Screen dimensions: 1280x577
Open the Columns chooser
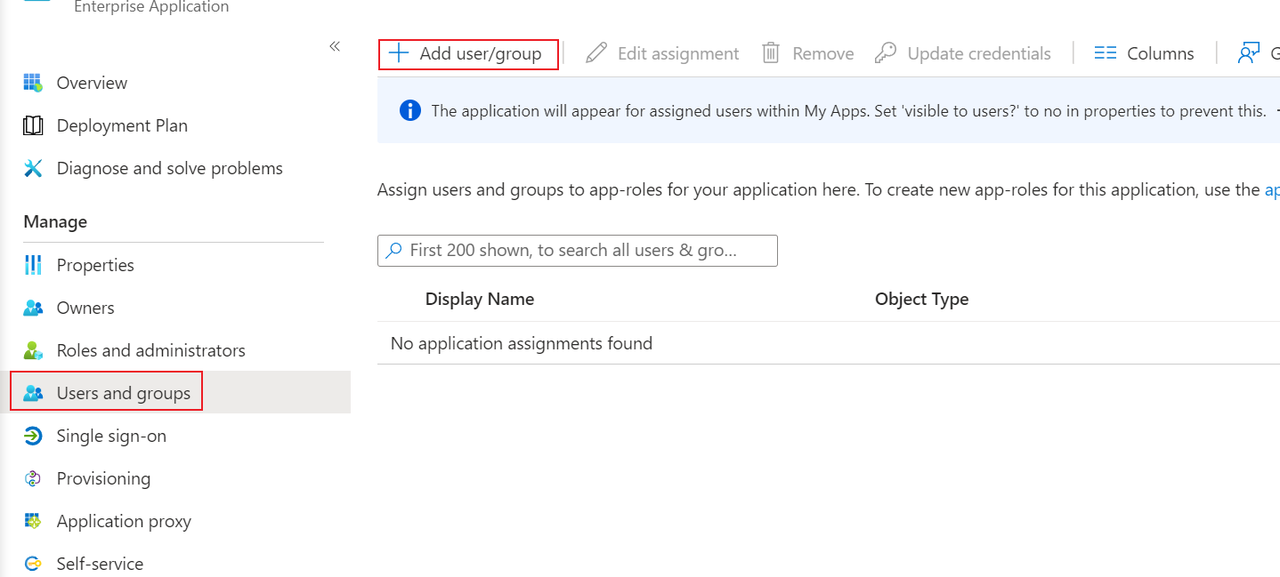click(1144, 54)
